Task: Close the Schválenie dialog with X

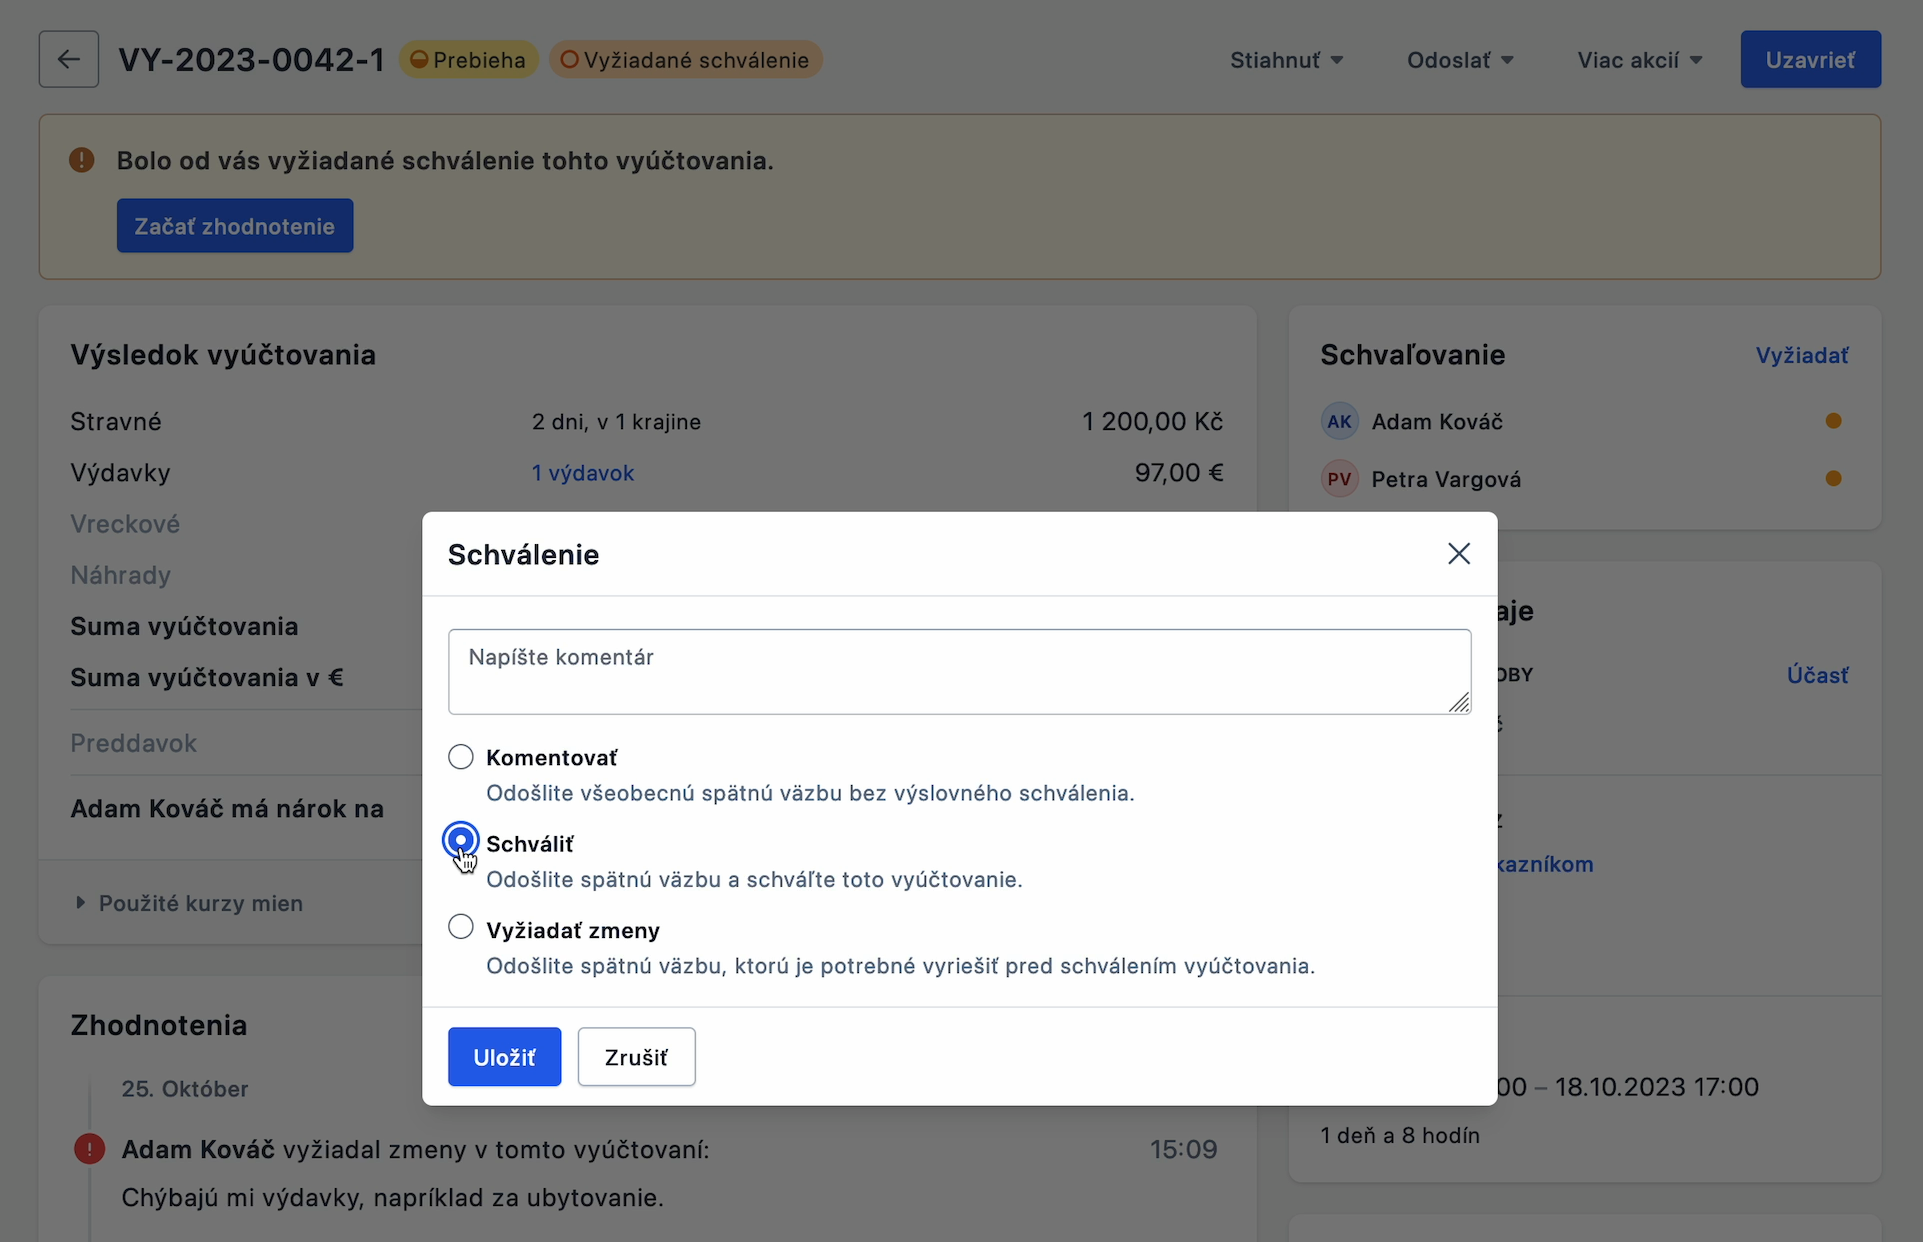Action: (x=1458, y=554)
